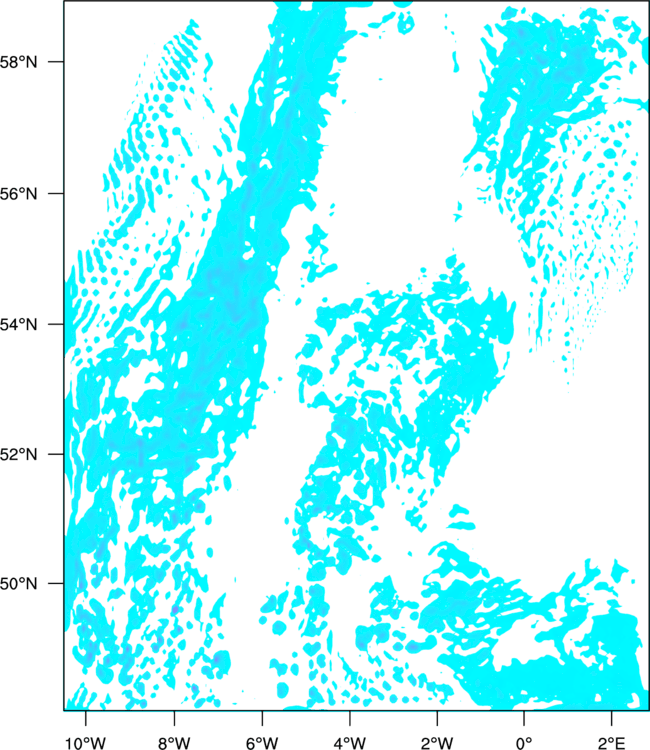Click the 2°W longitude label
The image size is (650, 750).
click(437, 740)
